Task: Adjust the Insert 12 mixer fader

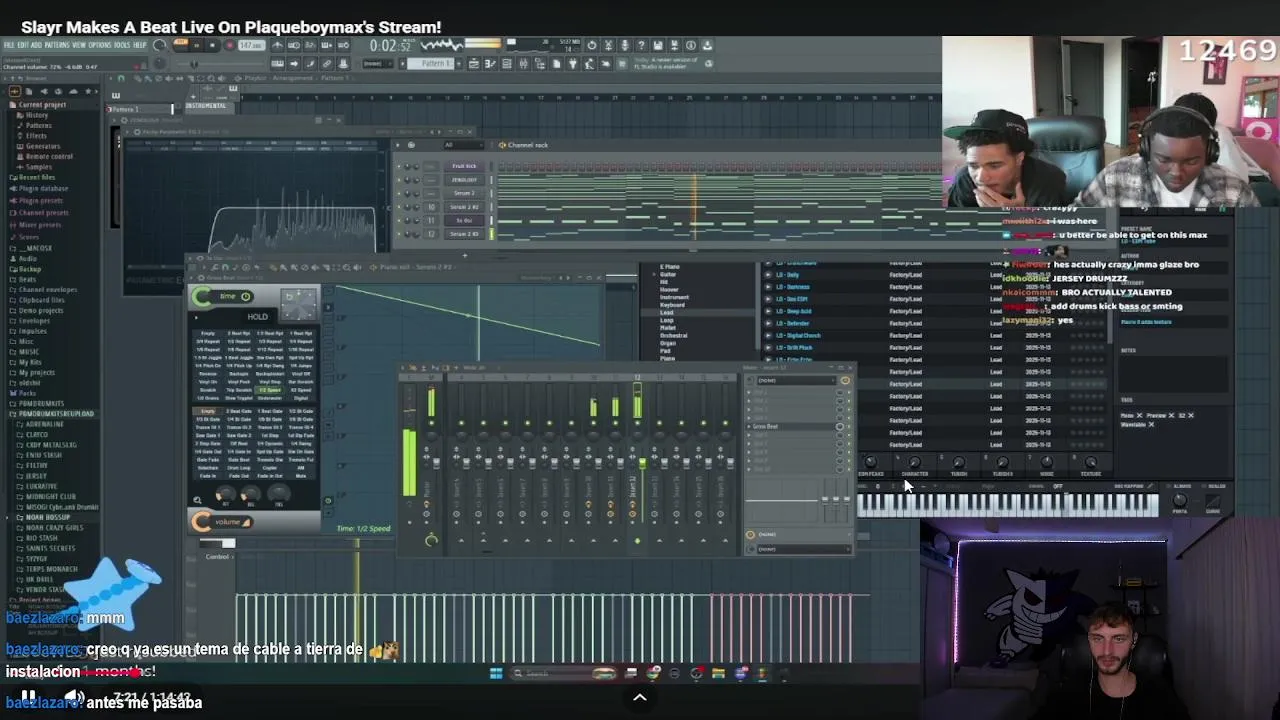Action: pyautogui.click(x=642, y=463)
